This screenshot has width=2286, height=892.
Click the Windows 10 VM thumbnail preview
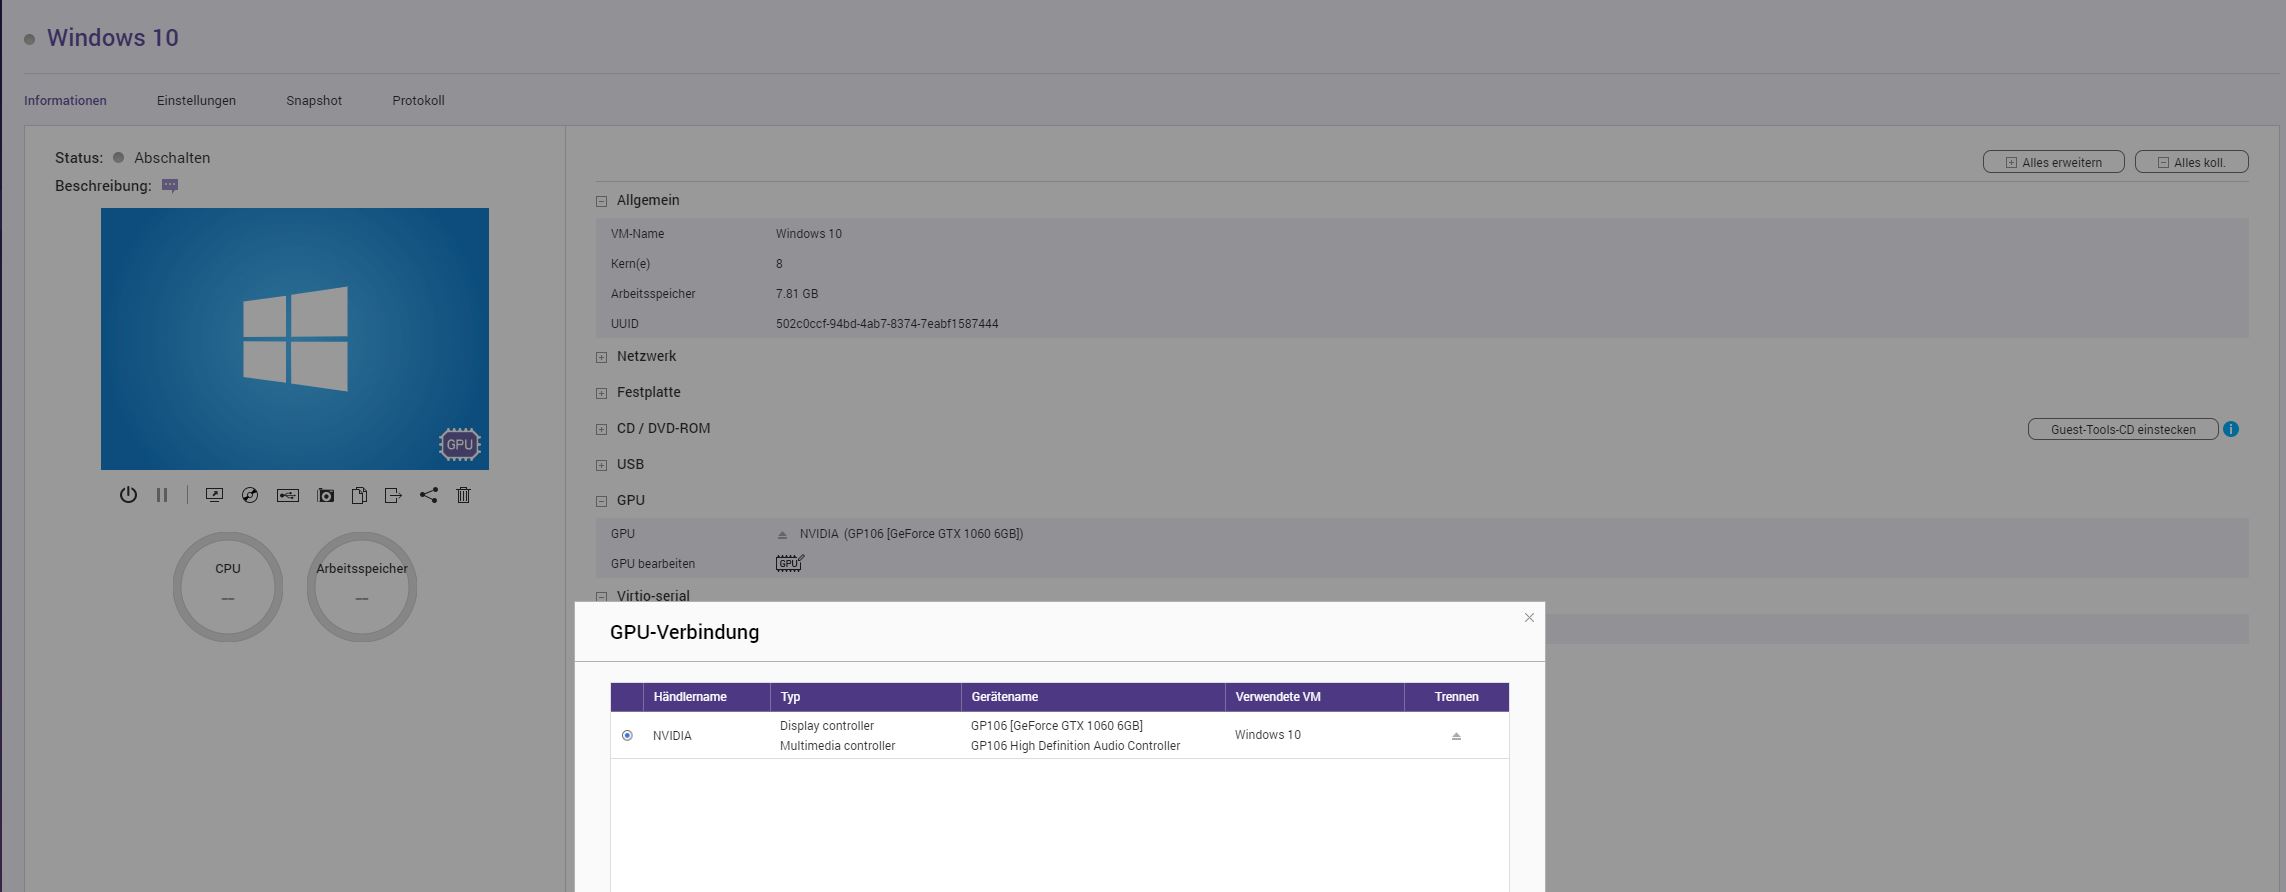(295, 339)
